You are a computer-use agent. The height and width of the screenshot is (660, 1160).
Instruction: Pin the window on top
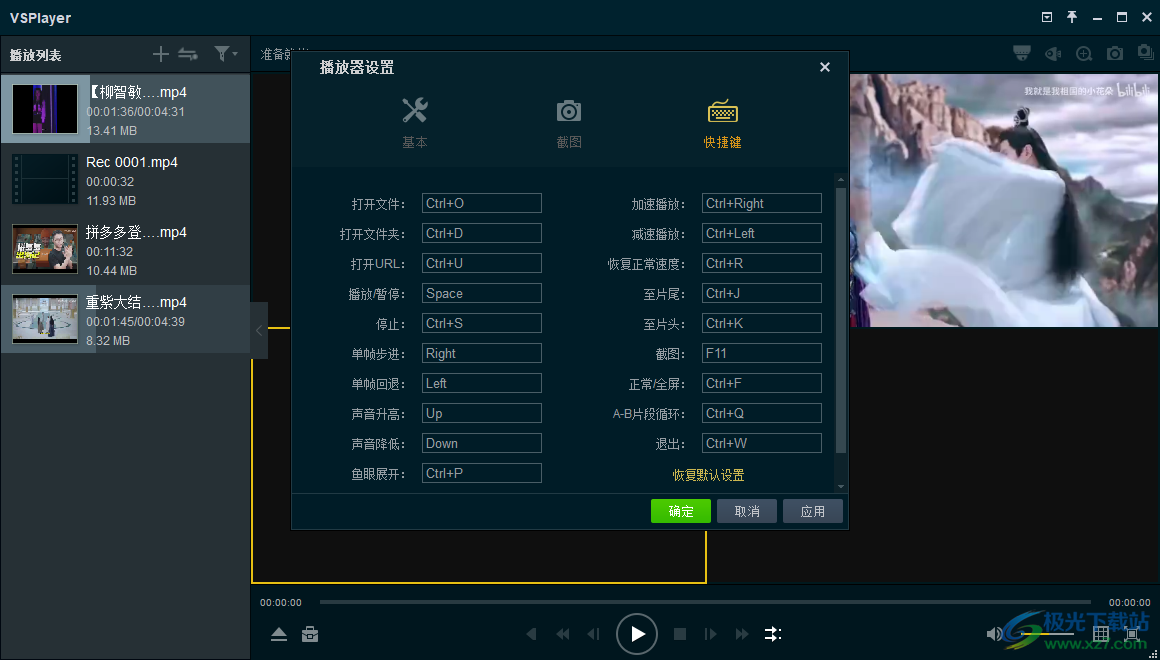(1072, 18)
